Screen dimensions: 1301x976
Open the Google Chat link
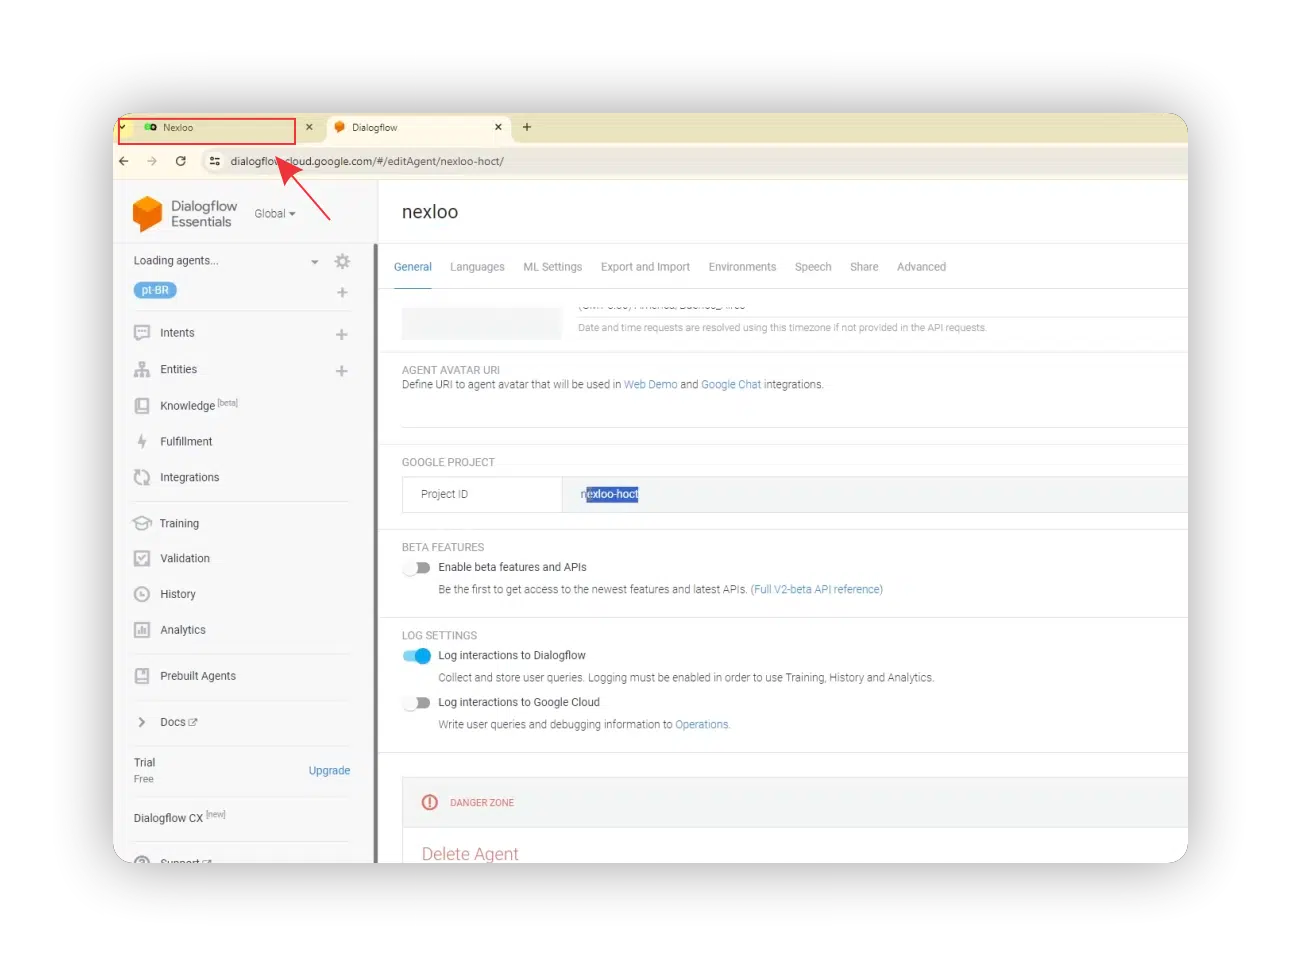pos(731,385)
